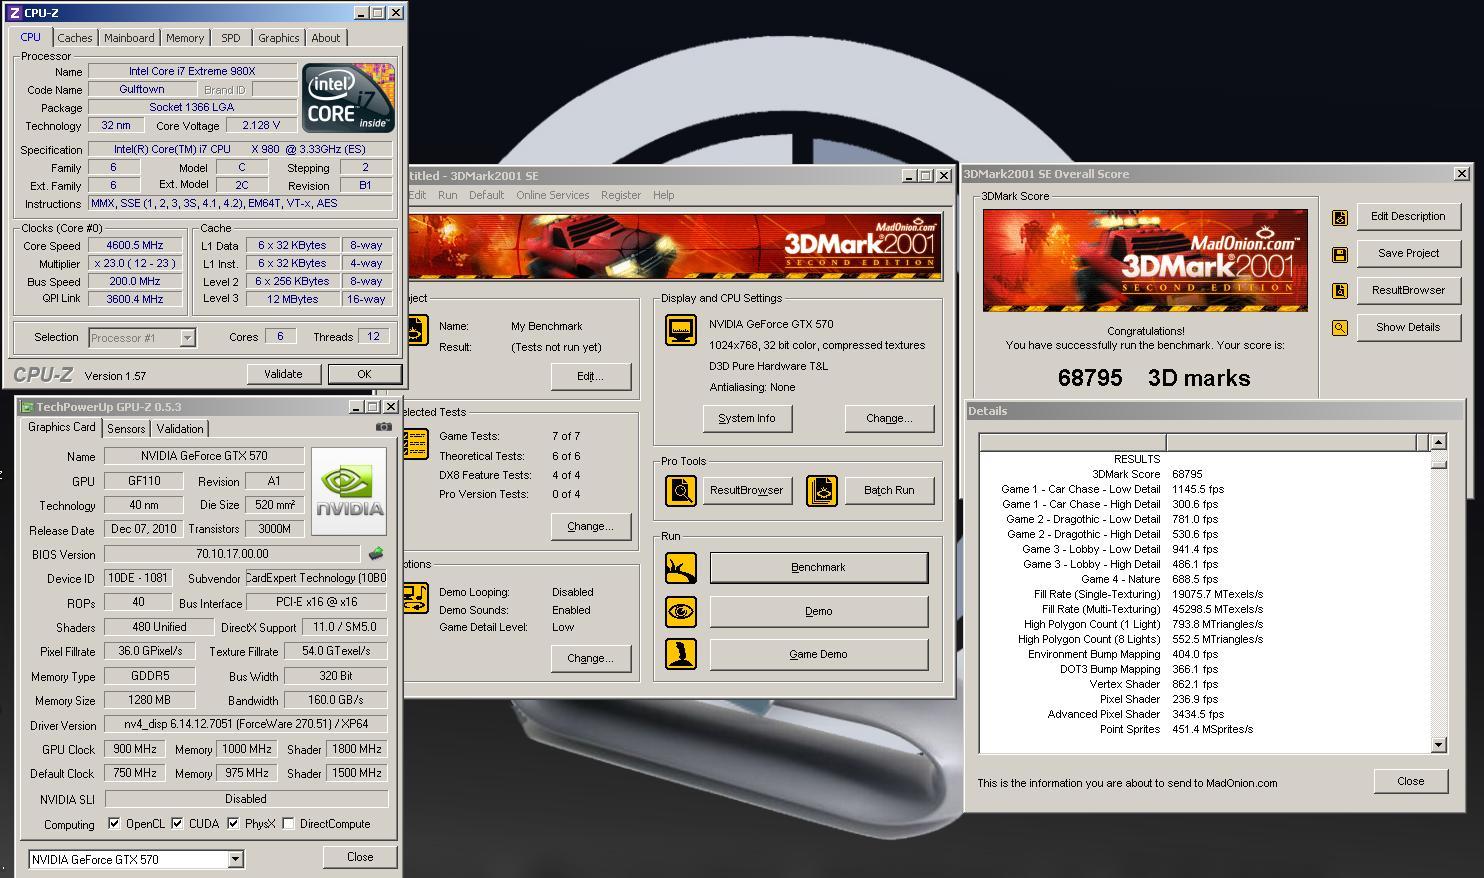Click the monitor icon in Display and CPU Settings
Image resolution: width=1484 pixels, height=878 pixels.
tap(681, 329)
